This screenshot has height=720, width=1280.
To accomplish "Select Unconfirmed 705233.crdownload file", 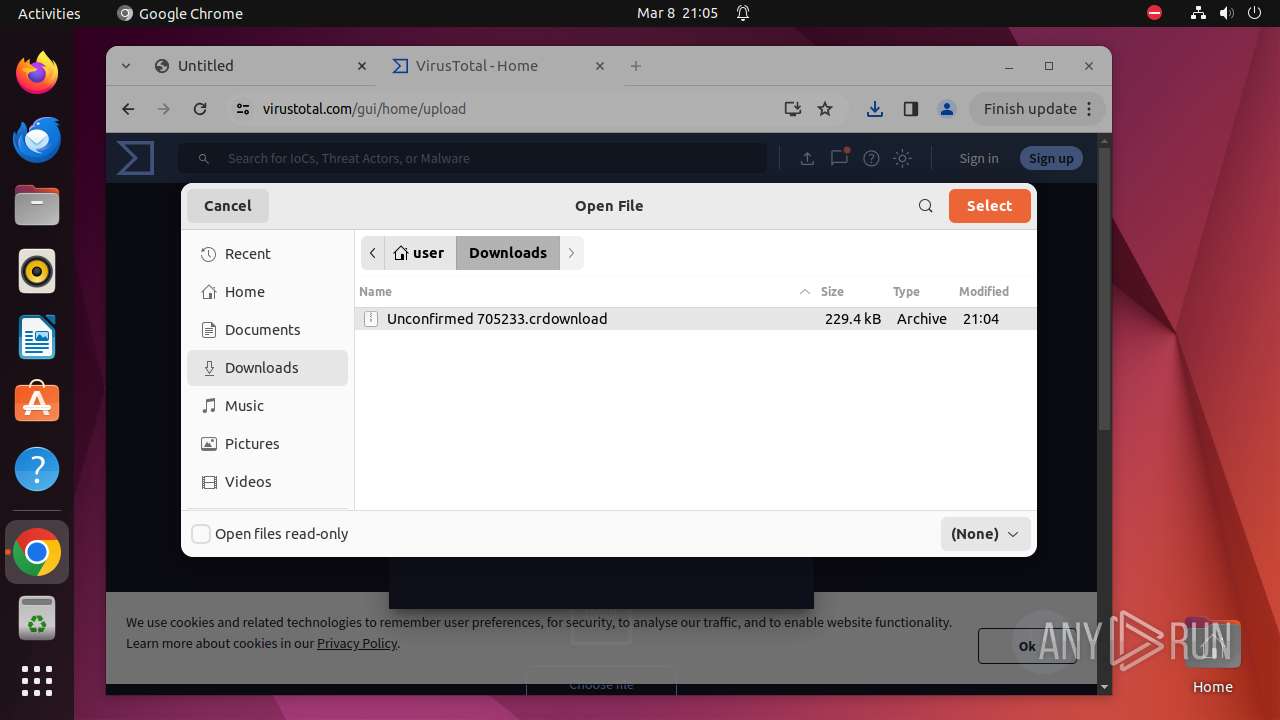I will click(x=696, y=319).
